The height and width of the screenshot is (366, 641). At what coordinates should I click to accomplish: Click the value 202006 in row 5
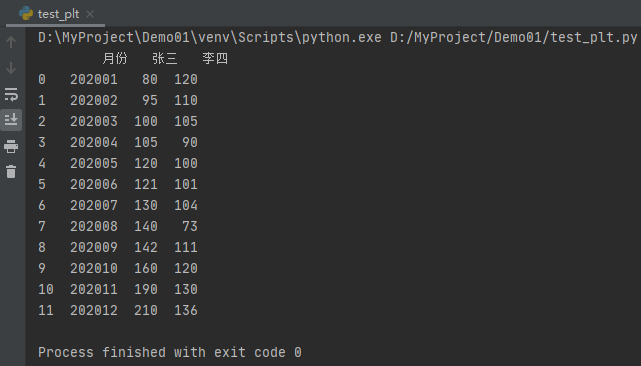point(94,184)
